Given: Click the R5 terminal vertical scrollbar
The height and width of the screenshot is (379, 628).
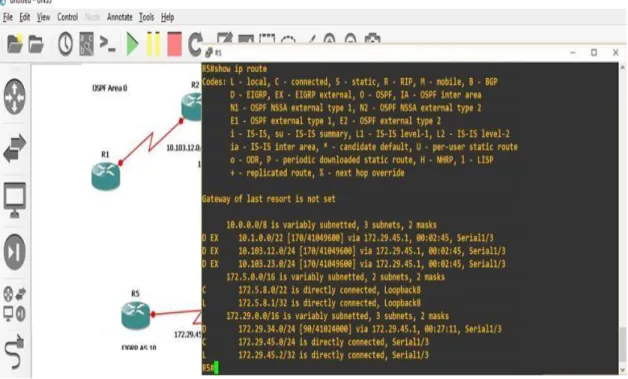Looking at the screenshot, I should (x=623, y=219).
